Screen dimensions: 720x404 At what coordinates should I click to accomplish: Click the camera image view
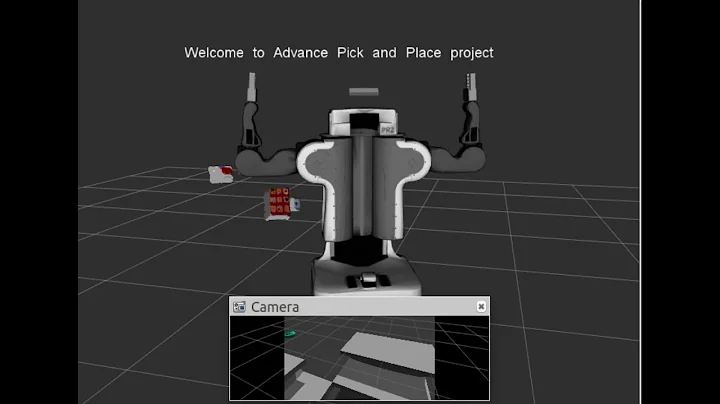pyautogui.click(x=359, y=358)
